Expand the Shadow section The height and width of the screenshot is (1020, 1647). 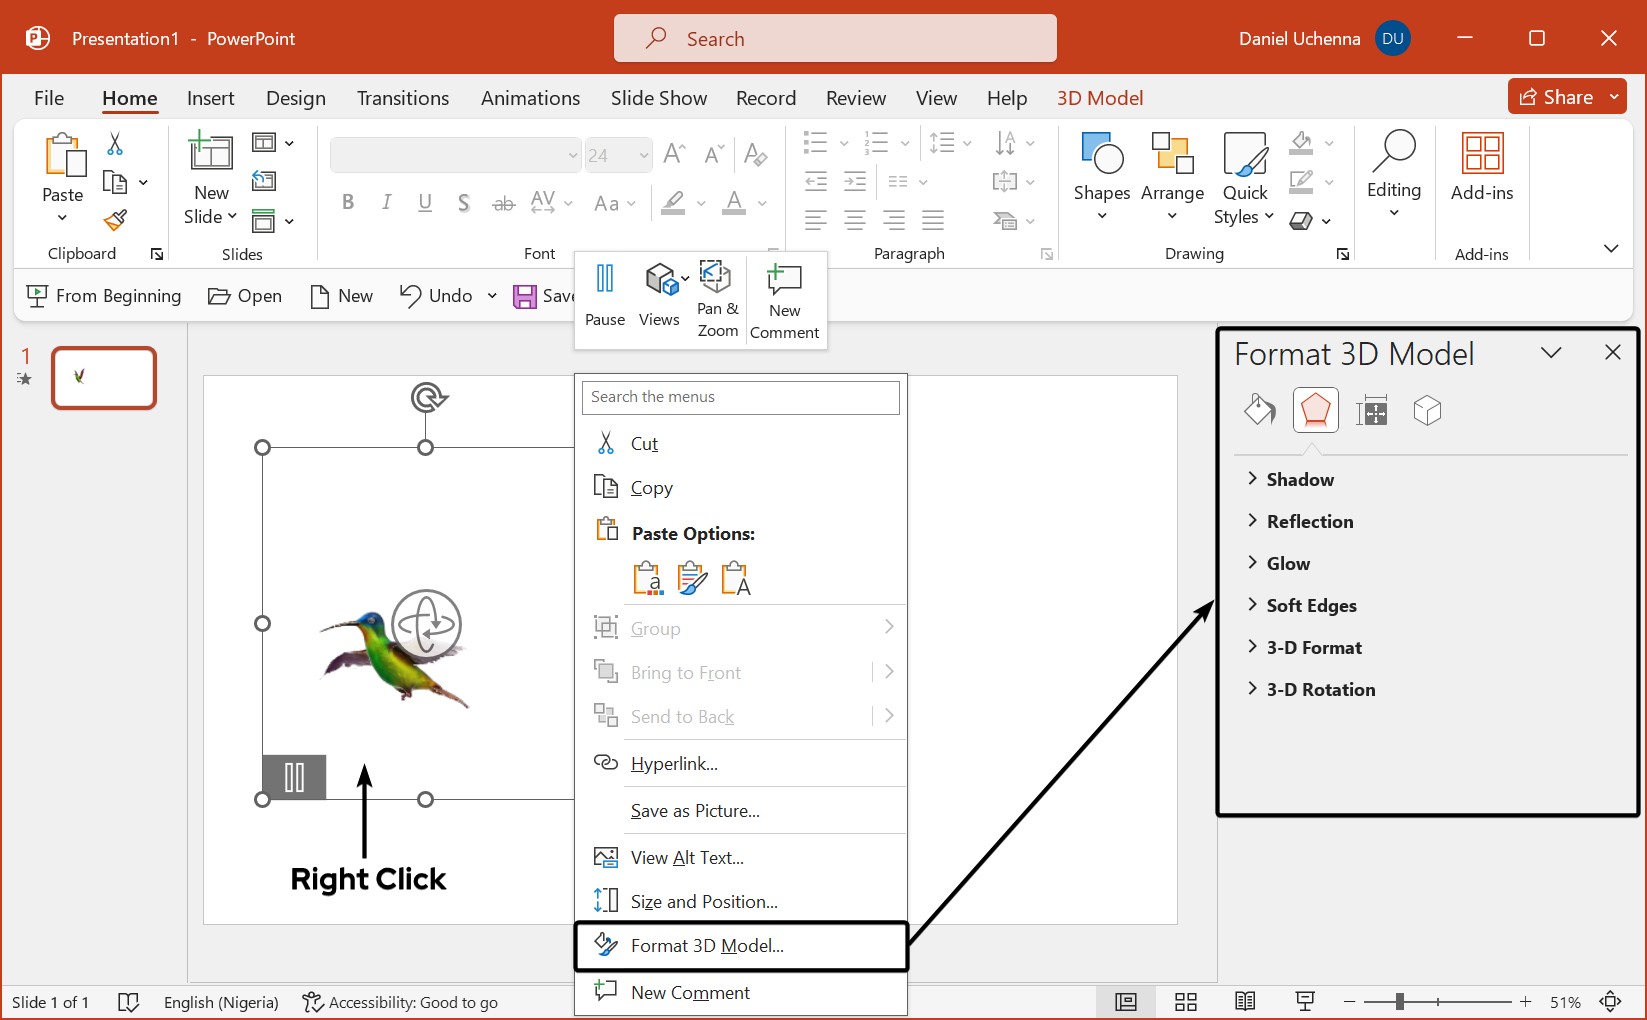(1299, 480)
